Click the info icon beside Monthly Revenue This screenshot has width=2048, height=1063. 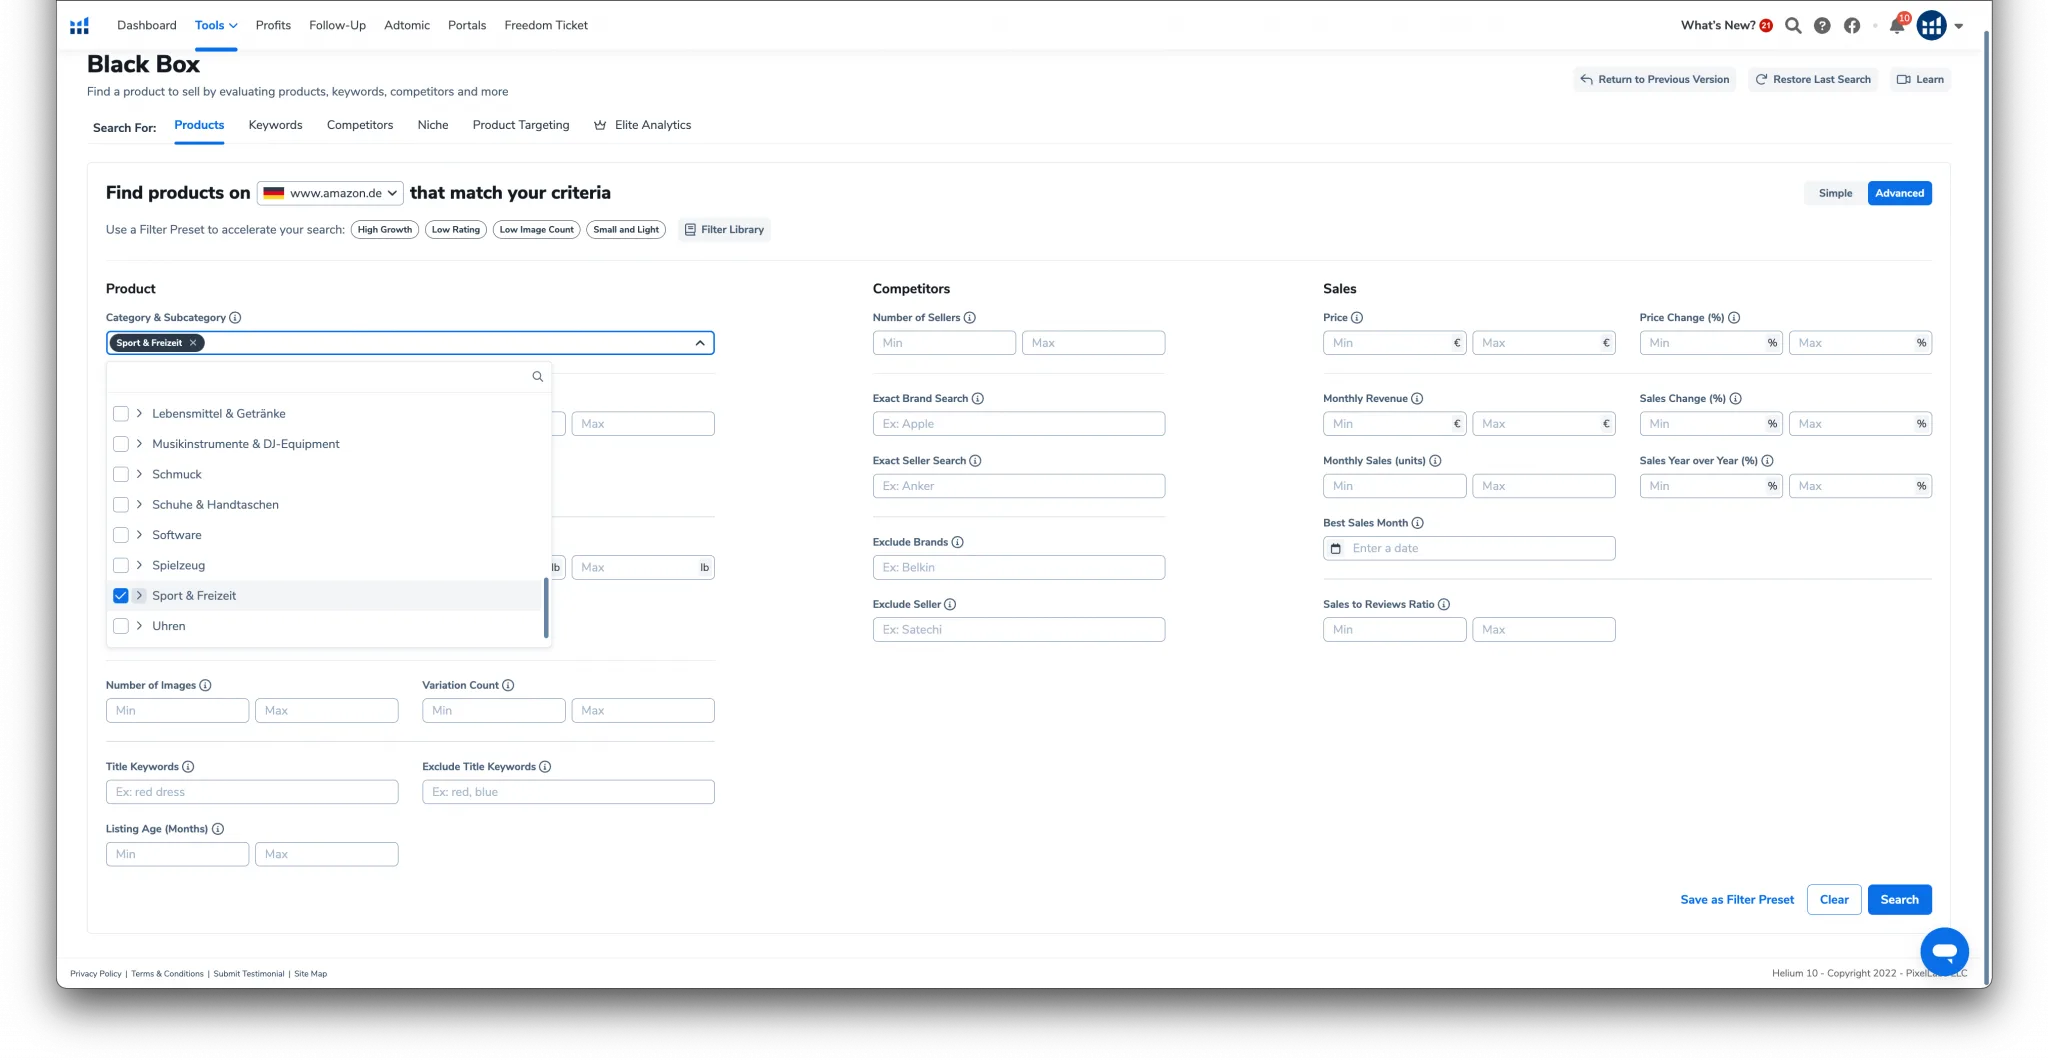(x=1417, y=398)
